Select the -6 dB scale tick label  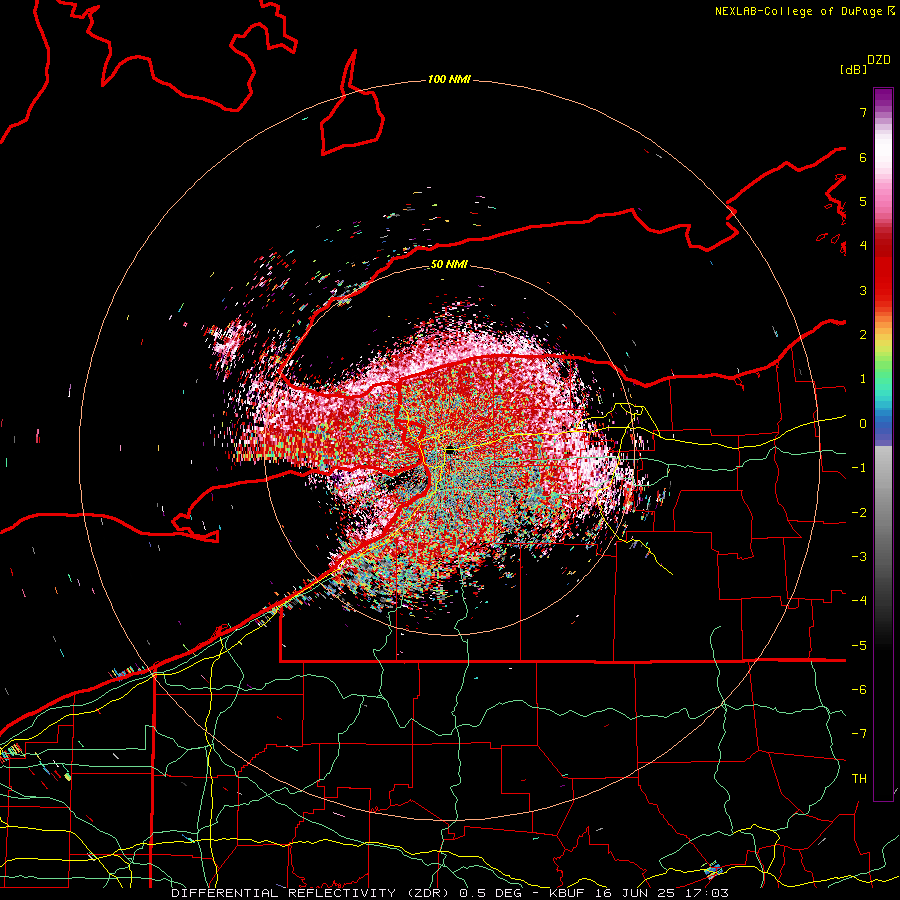(x=859, y=690)
